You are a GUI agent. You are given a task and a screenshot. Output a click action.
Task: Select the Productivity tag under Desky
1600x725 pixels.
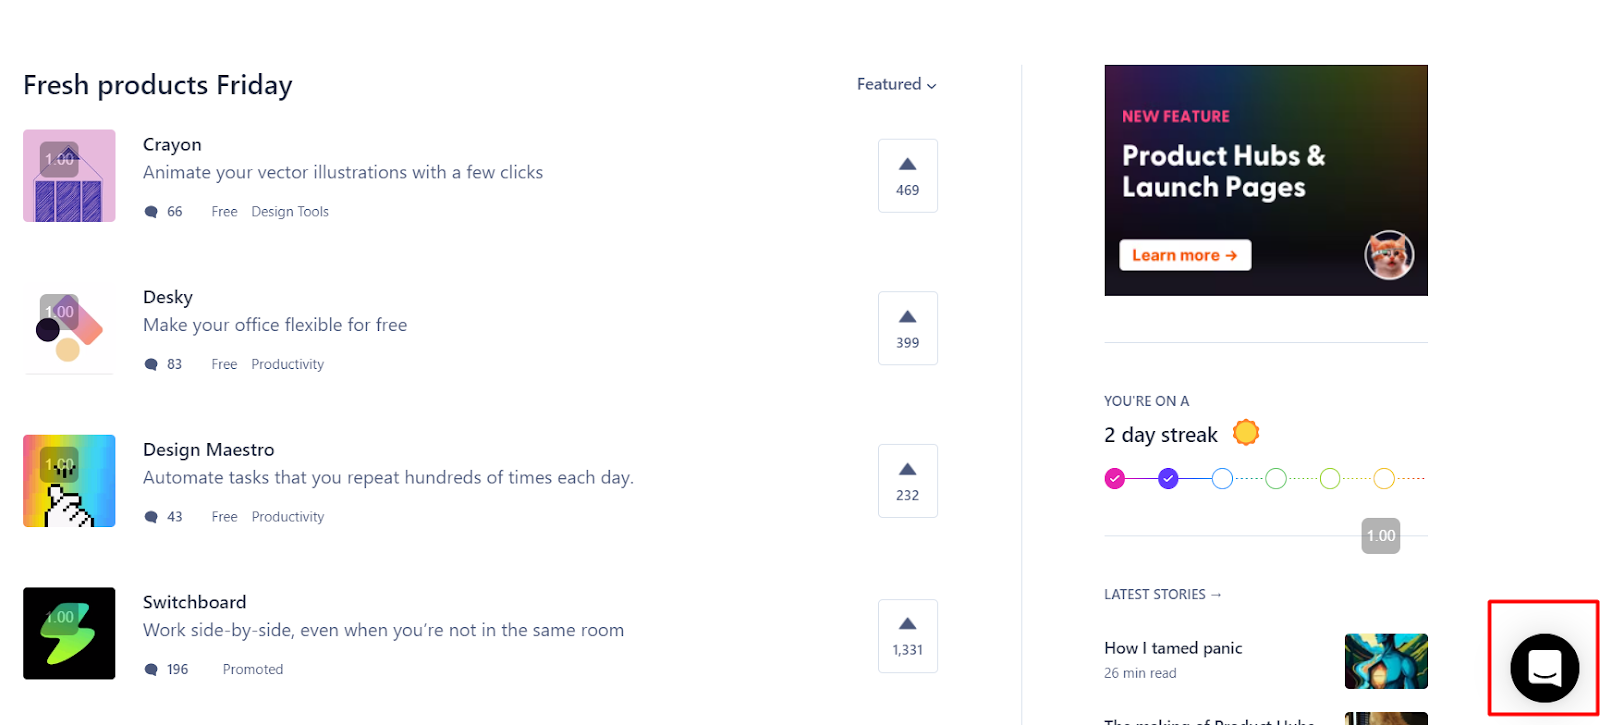(x=288, y=365)
